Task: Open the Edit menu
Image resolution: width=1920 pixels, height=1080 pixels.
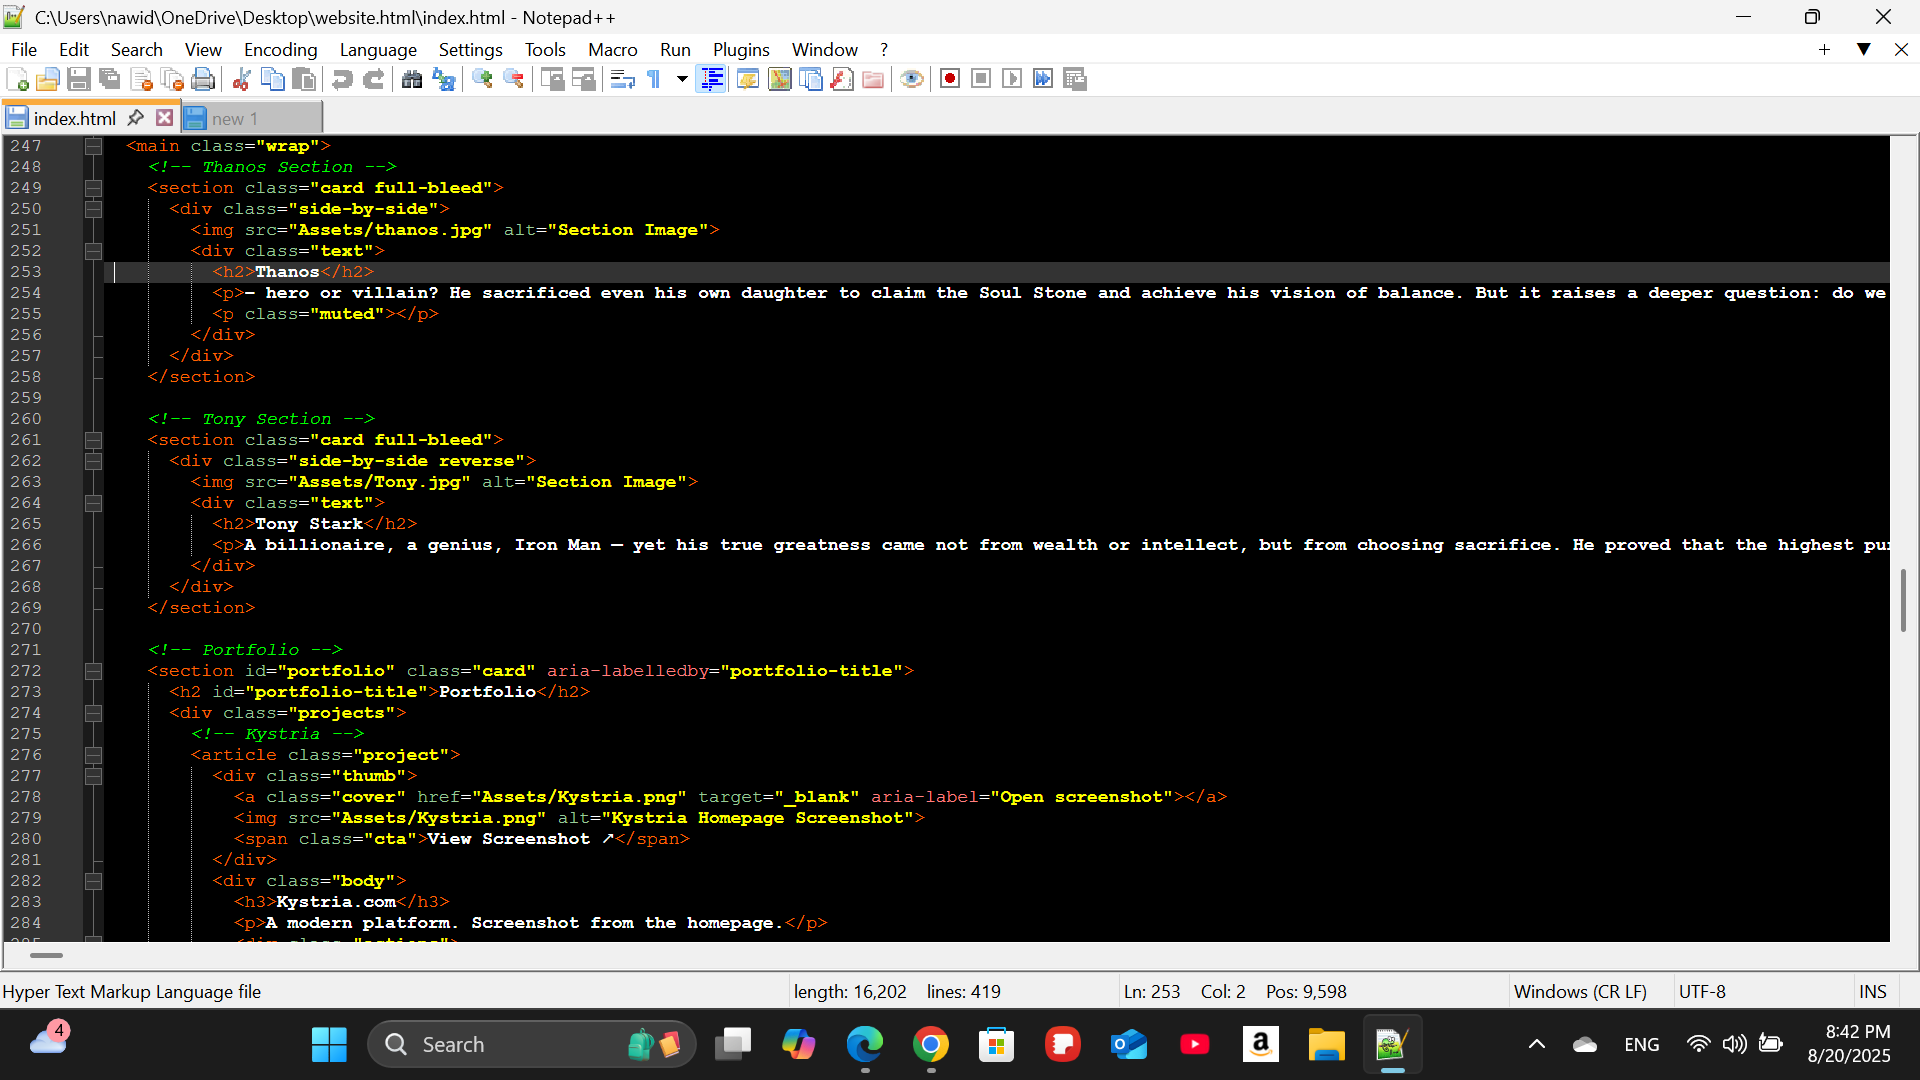Action: pos(74,49)
